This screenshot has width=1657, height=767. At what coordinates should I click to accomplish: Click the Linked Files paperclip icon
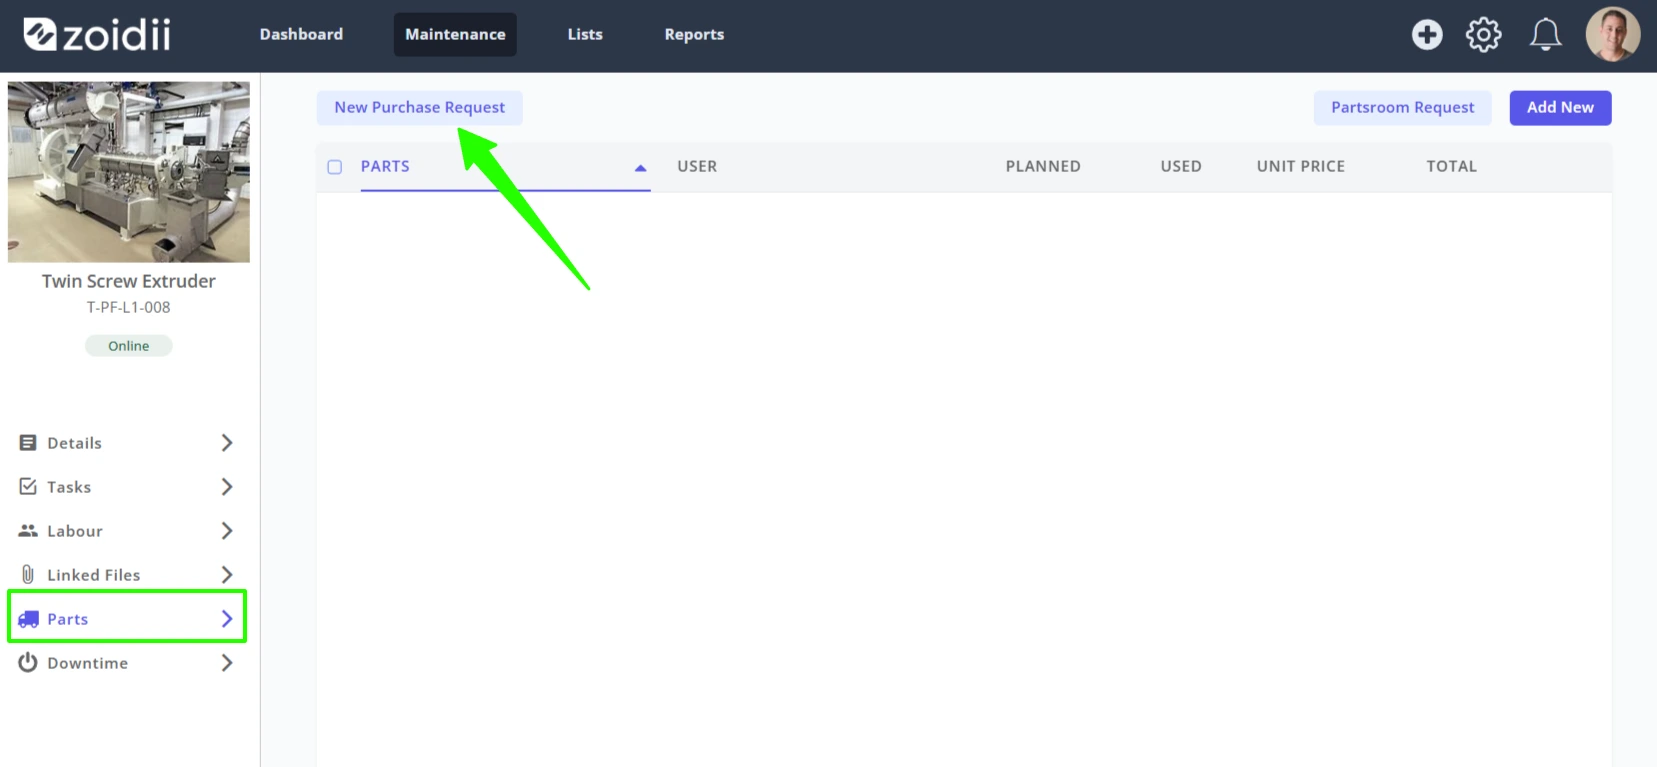point(28,575)
